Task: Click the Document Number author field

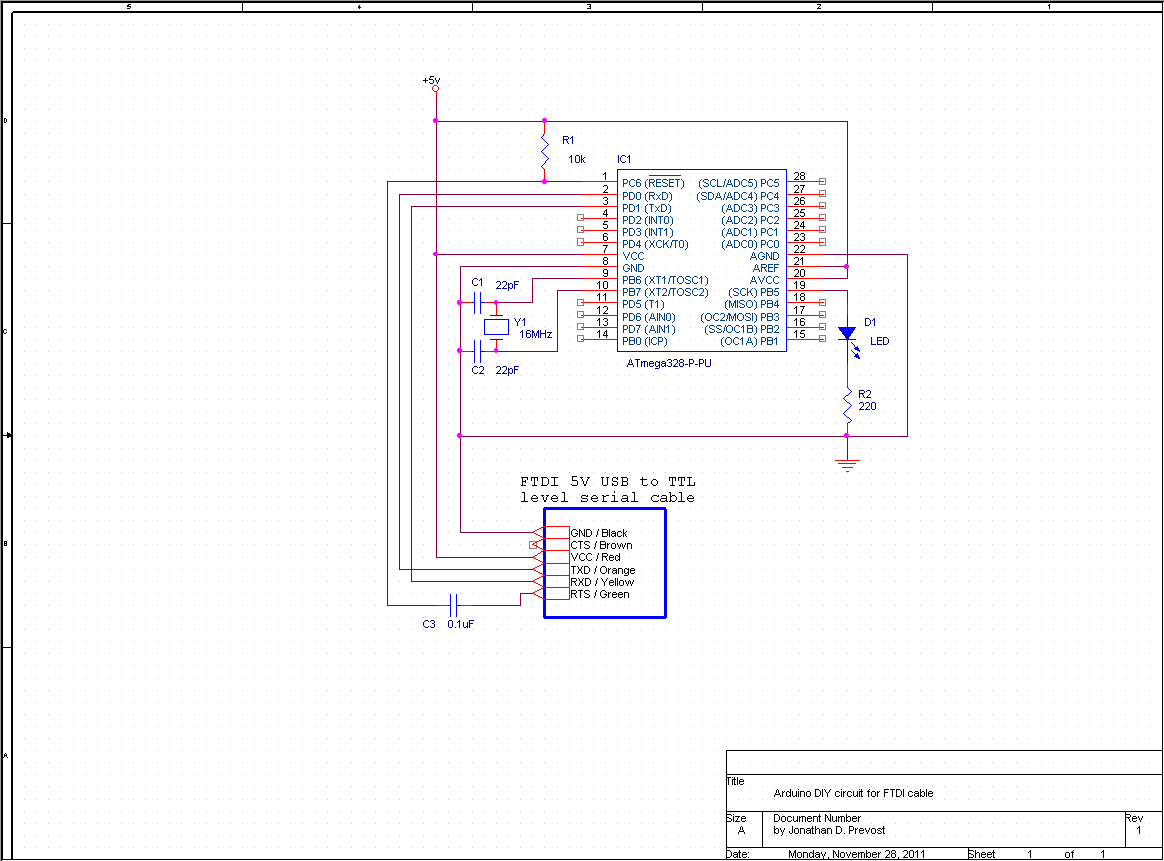Action: 829,830
